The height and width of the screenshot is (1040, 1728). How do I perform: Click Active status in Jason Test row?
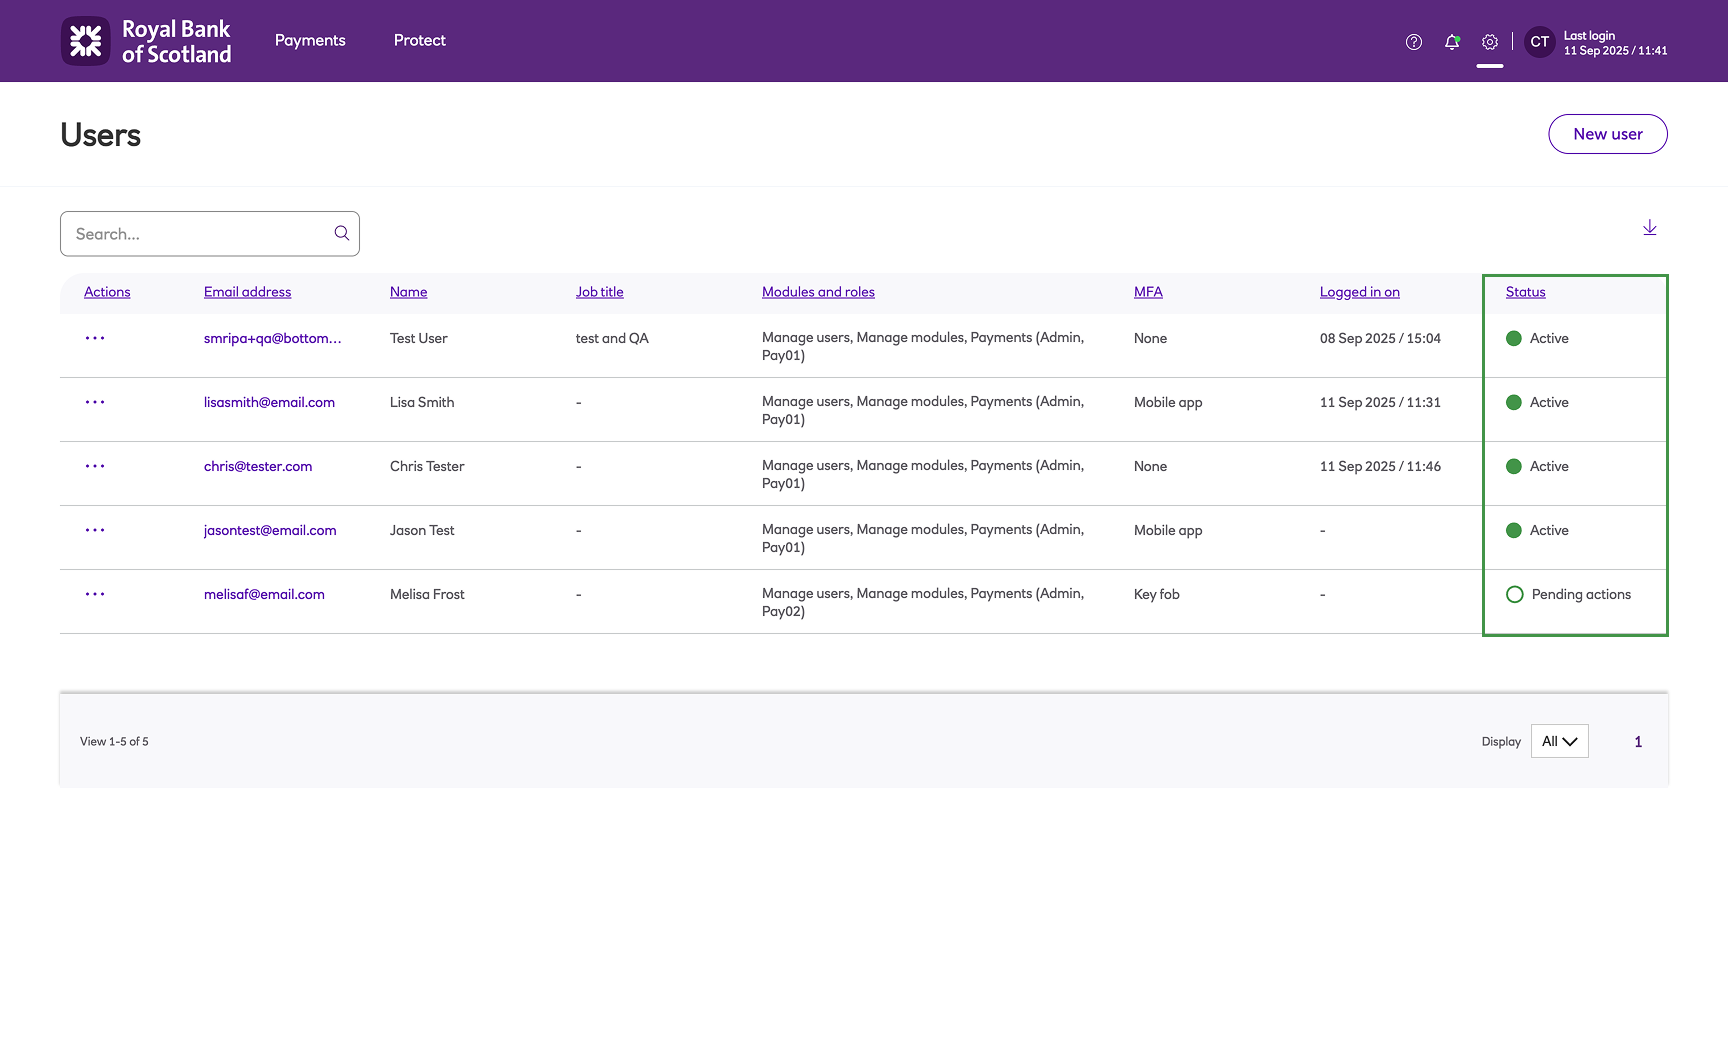(1549, 530)
